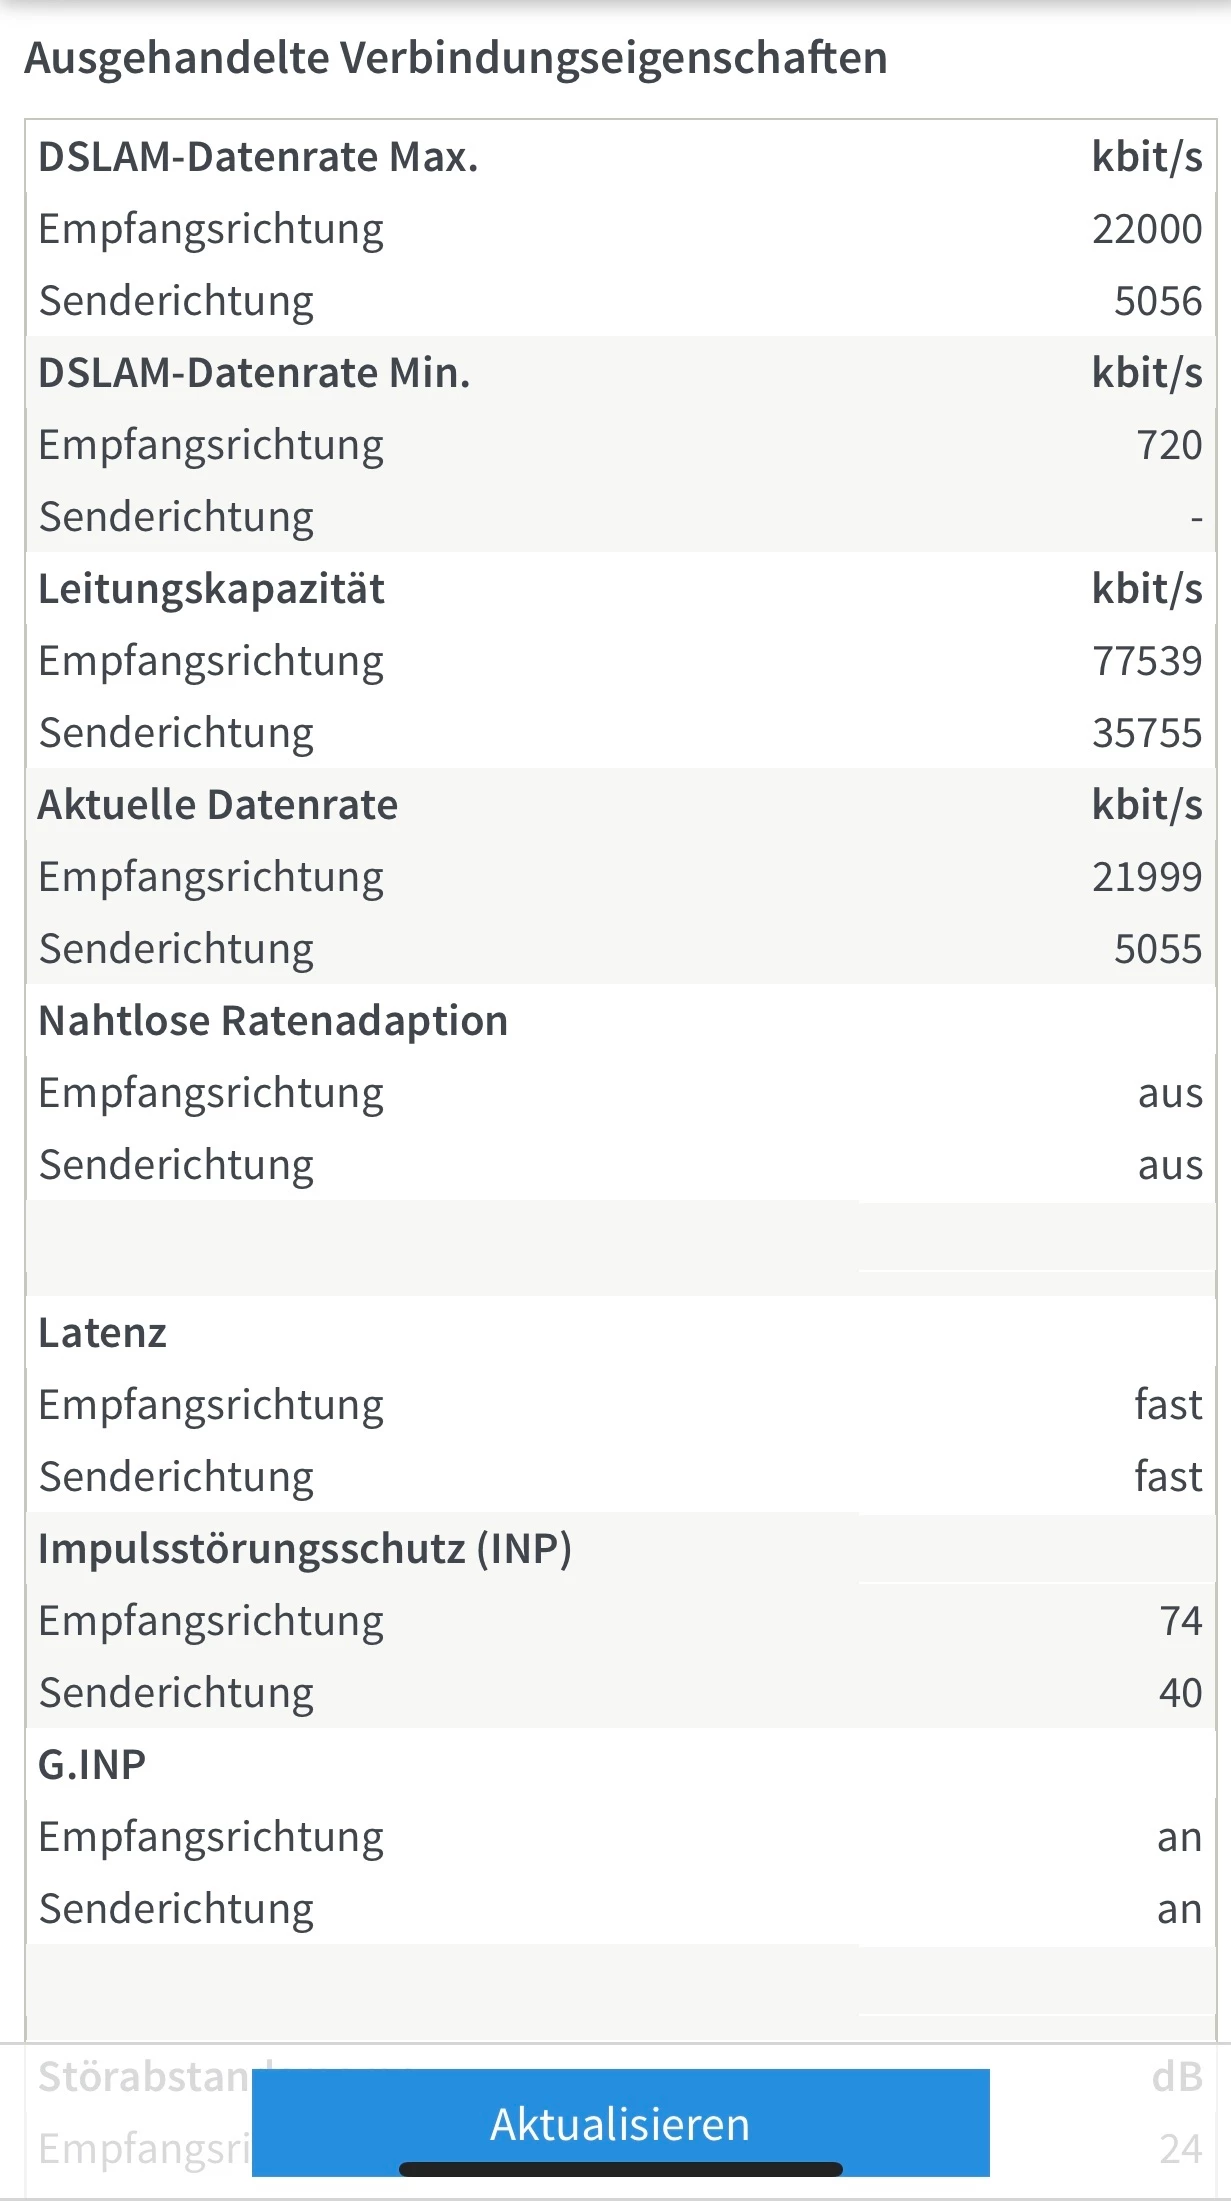This screenshot has height=2201, width=1231.
Task: Click the Ausgehandelte Verbindungseigenschaften heading
Action: pos(456,58)
